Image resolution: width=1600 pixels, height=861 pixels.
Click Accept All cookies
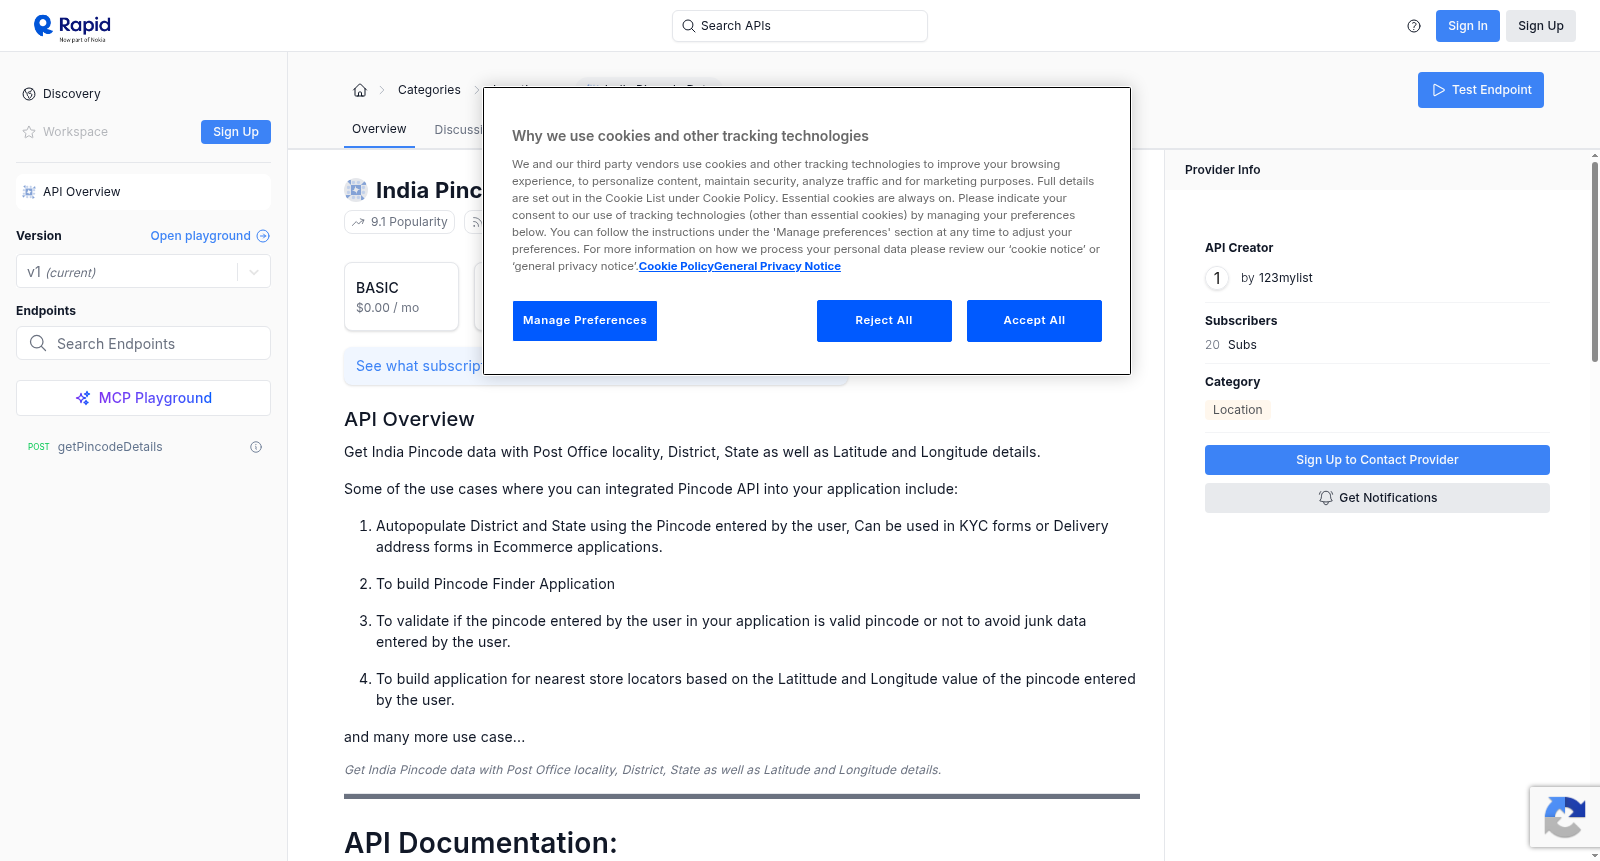coord(1034,321)
